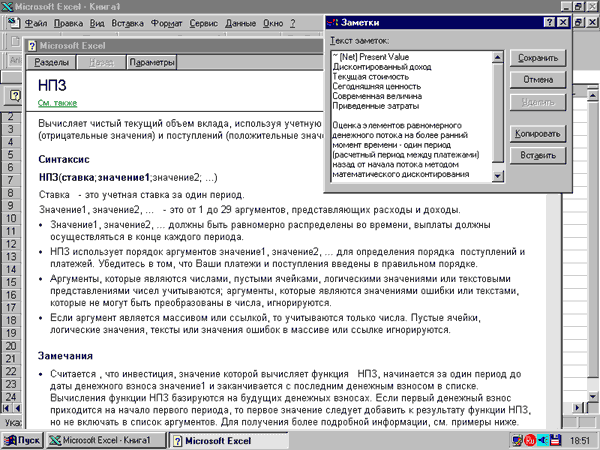Open the Окно menu
Image resolution: width=600 pixels, height=450 pixels.
pos(273,23)
